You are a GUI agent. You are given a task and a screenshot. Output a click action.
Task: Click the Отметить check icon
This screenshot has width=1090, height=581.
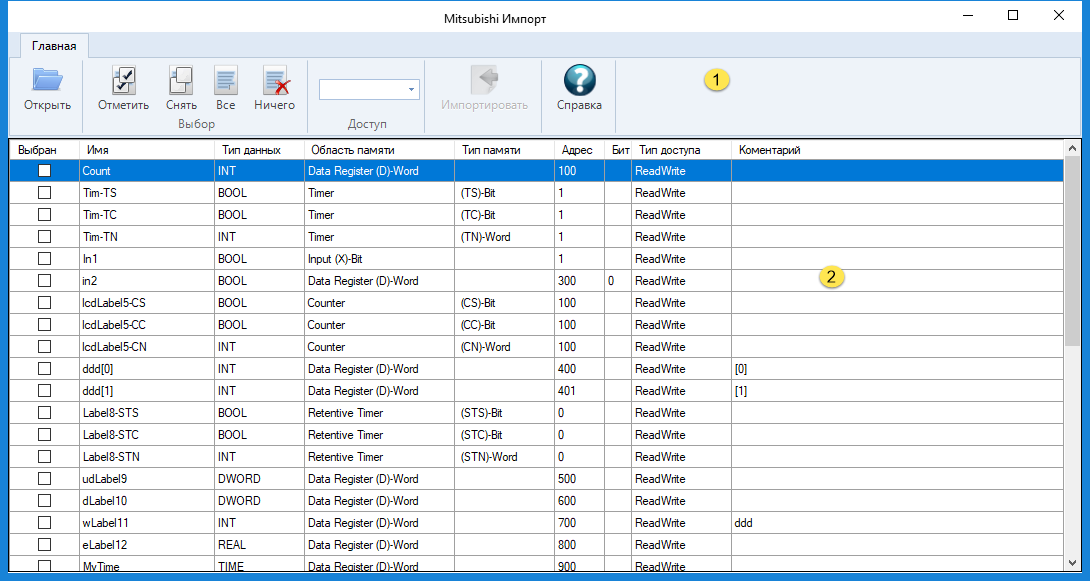[124, 81]
